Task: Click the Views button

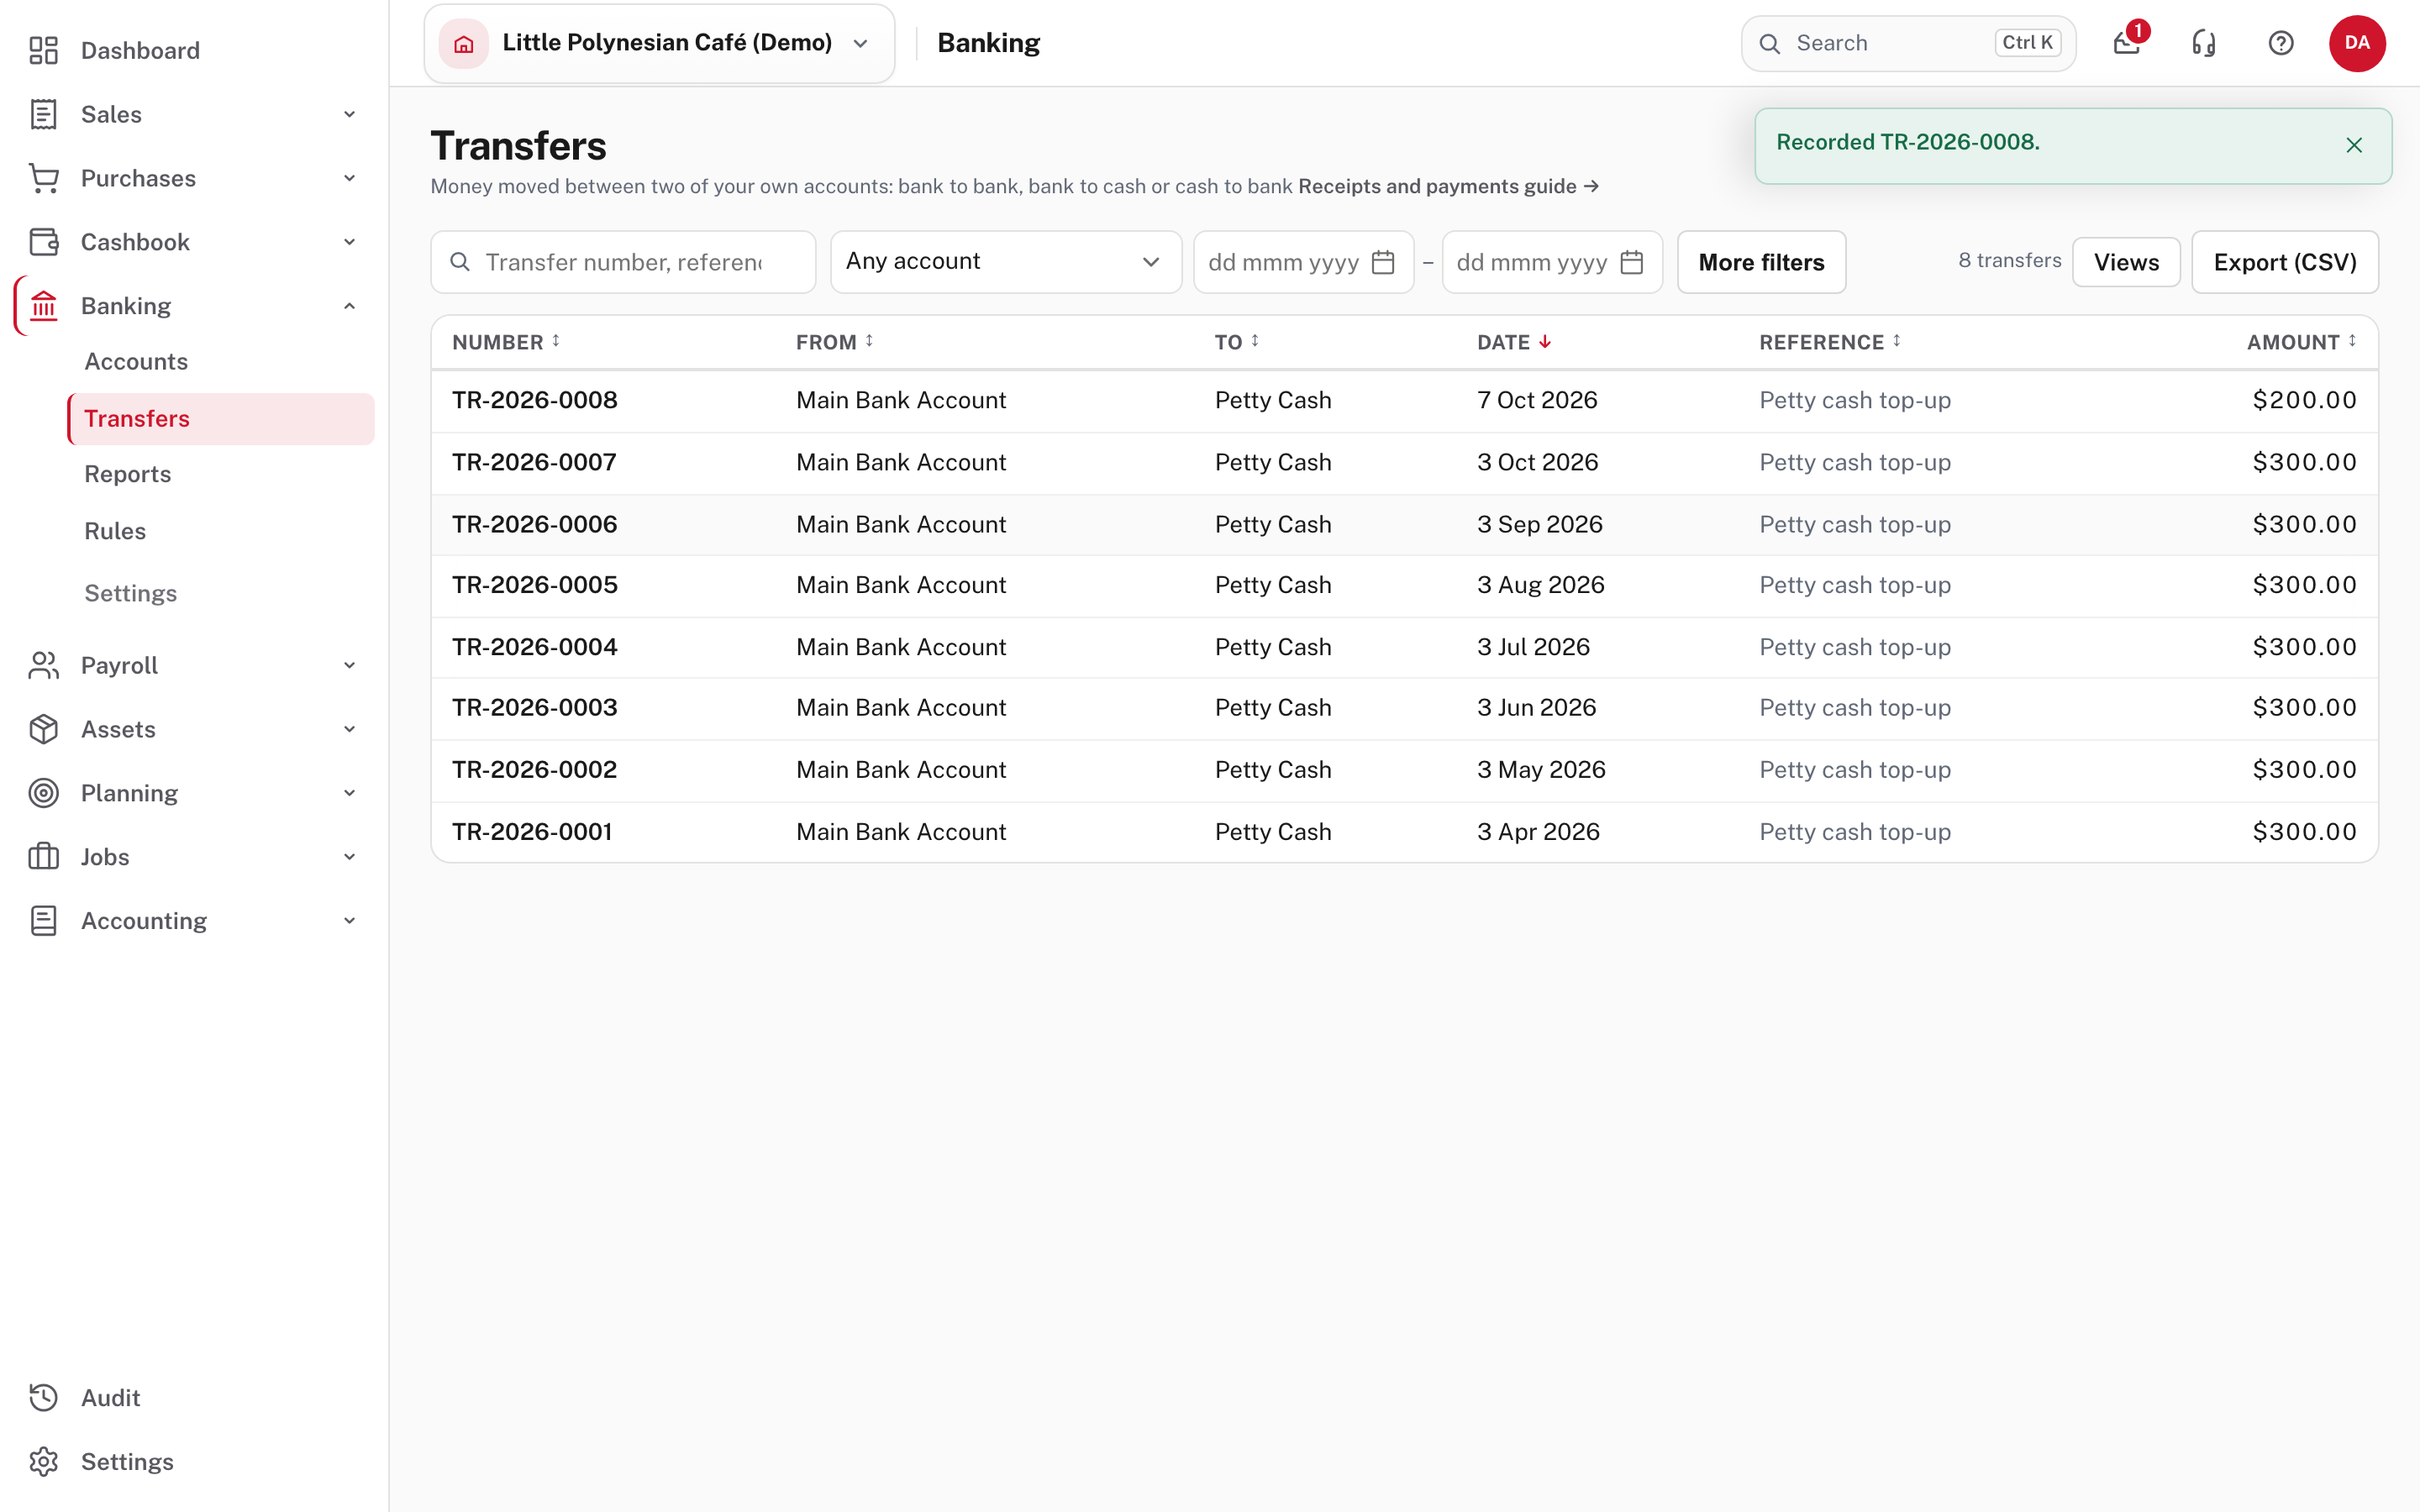Action: [x=2126, y=262]
